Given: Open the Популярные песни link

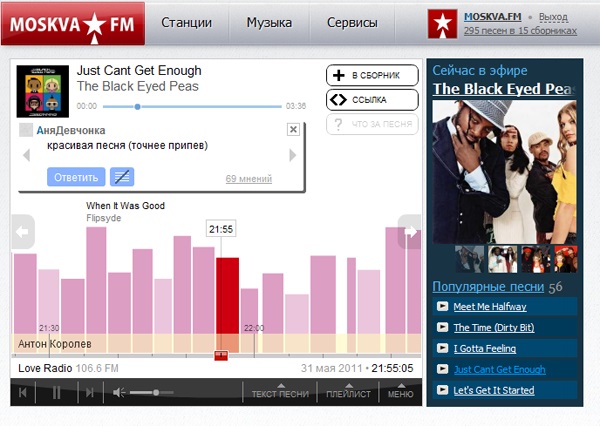Looking at the screenshot, I should pos(488,287).
